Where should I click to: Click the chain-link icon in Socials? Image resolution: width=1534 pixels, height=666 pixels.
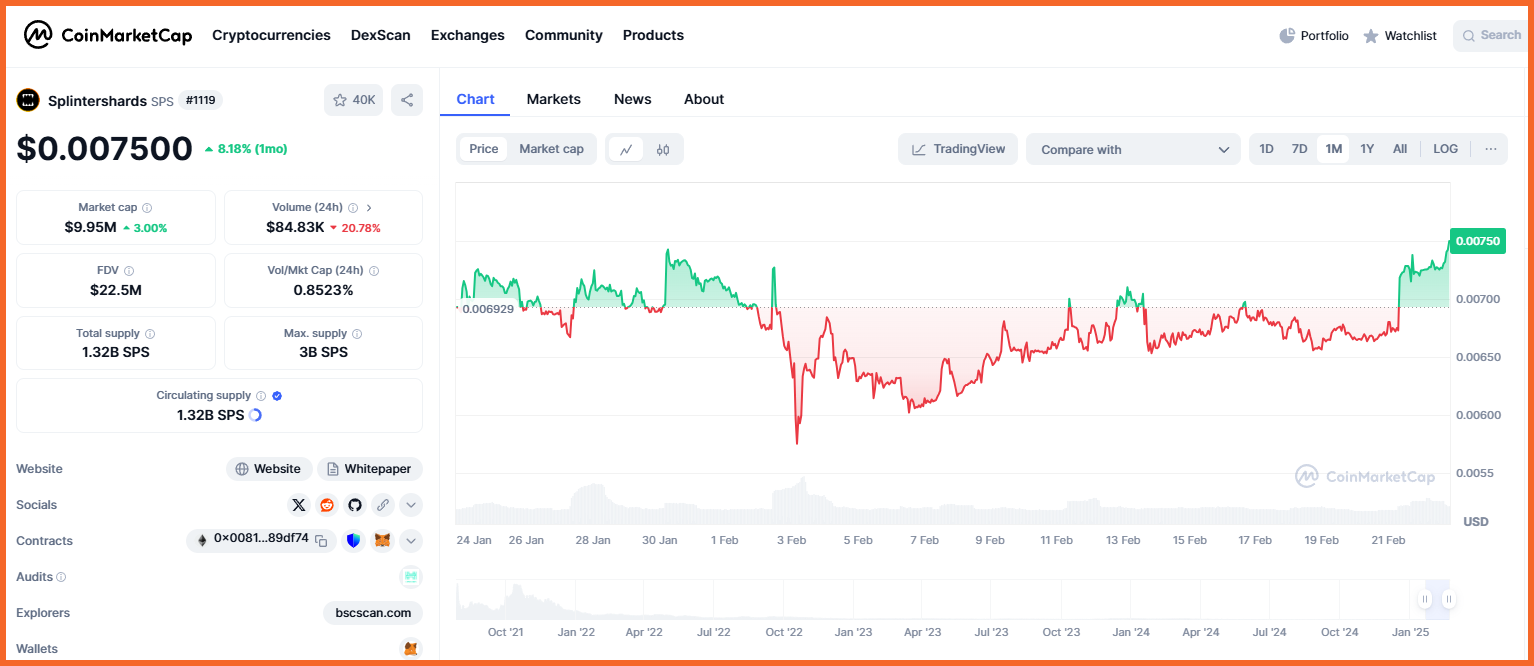click(383, 505)
